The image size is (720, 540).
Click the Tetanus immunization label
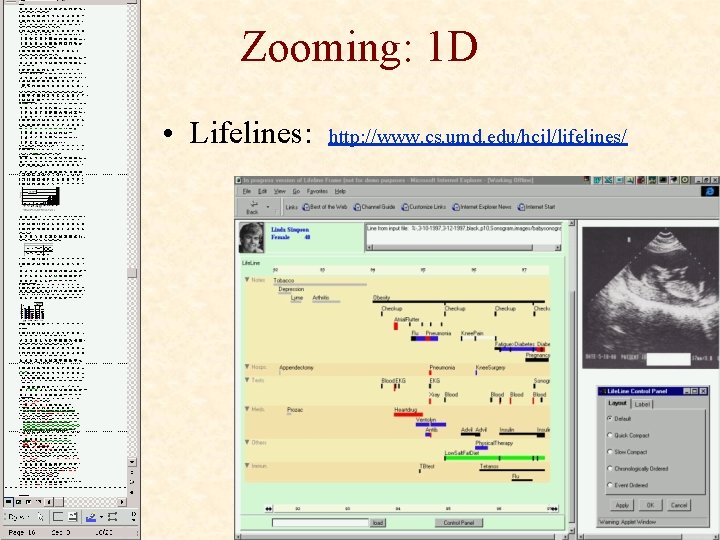489,466
